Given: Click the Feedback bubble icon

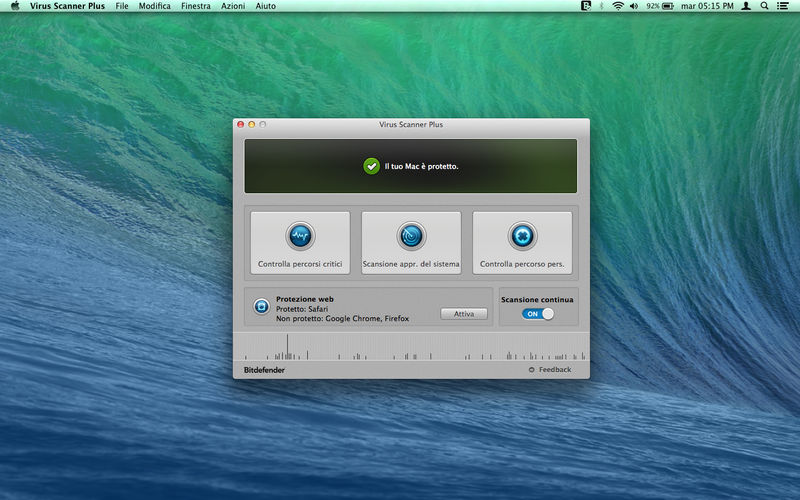Looking at the screenshot, I should pos(531,369).
